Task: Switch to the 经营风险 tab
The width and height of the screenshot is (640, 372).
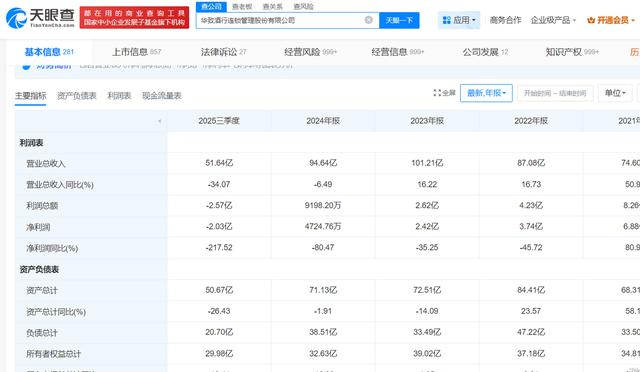Action: (310, 52)
